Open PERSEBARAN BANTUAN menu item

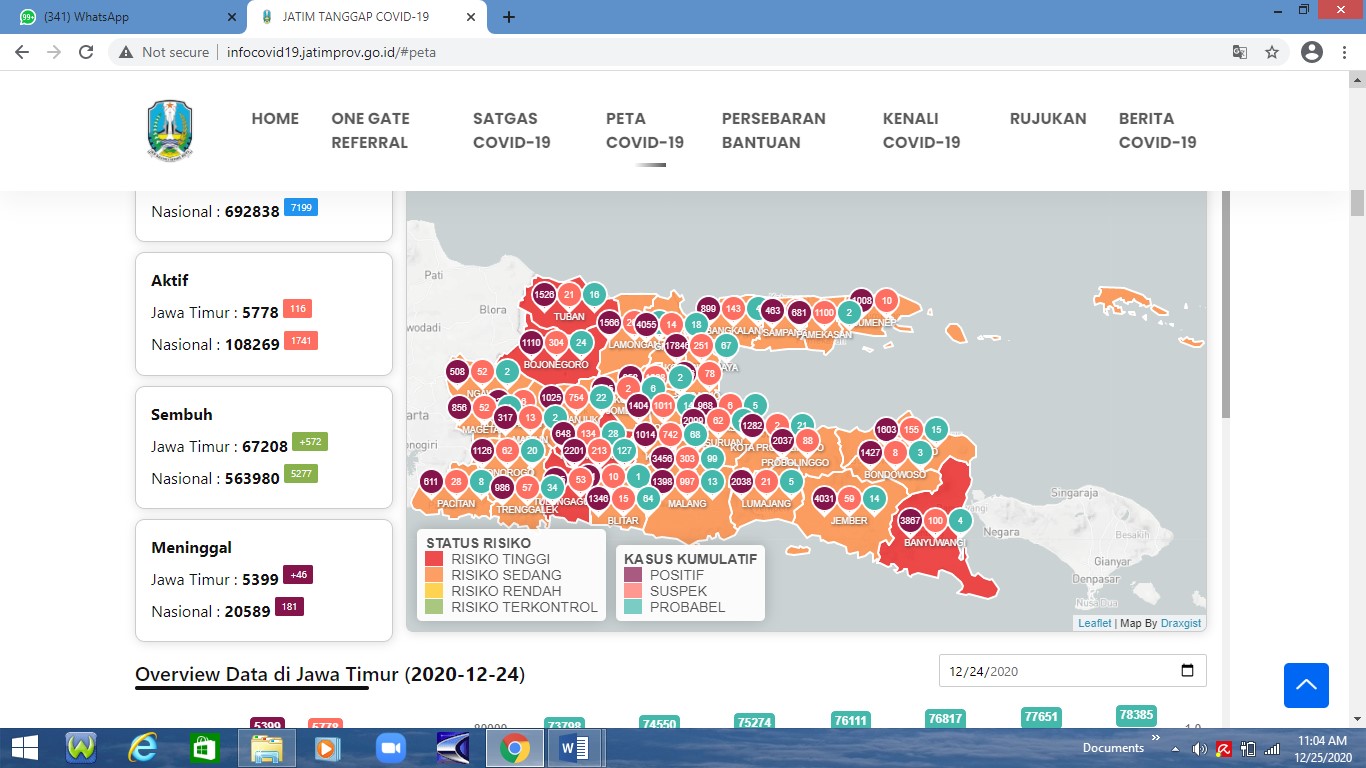(774, 130)
